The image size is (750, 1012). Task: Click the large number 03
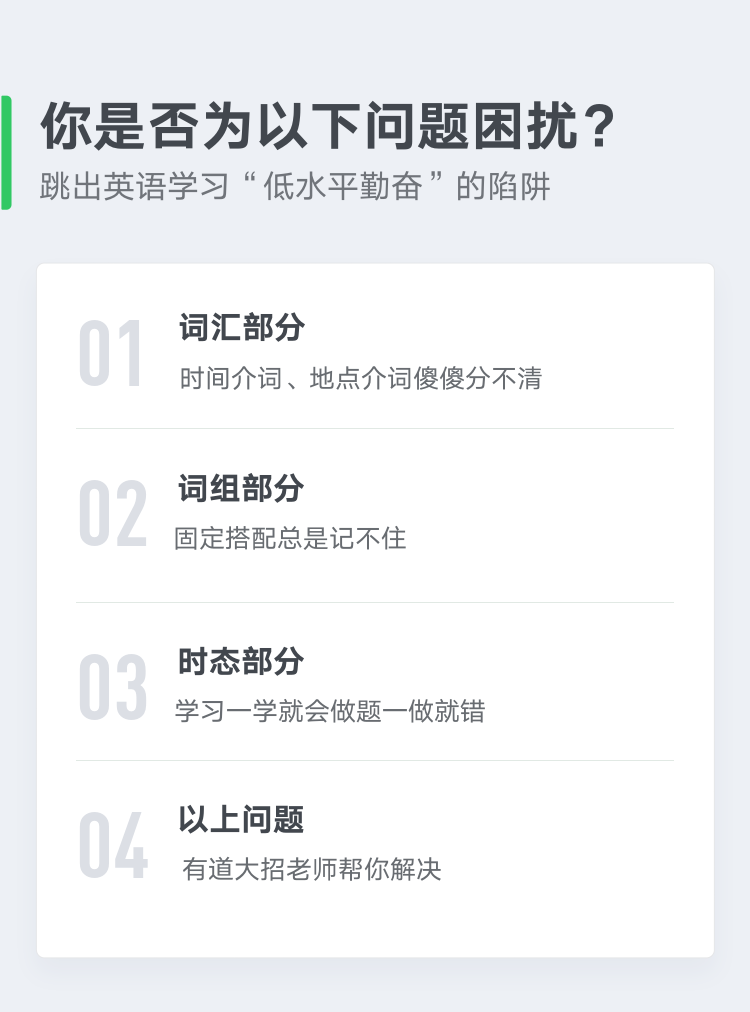pos(113,686)
